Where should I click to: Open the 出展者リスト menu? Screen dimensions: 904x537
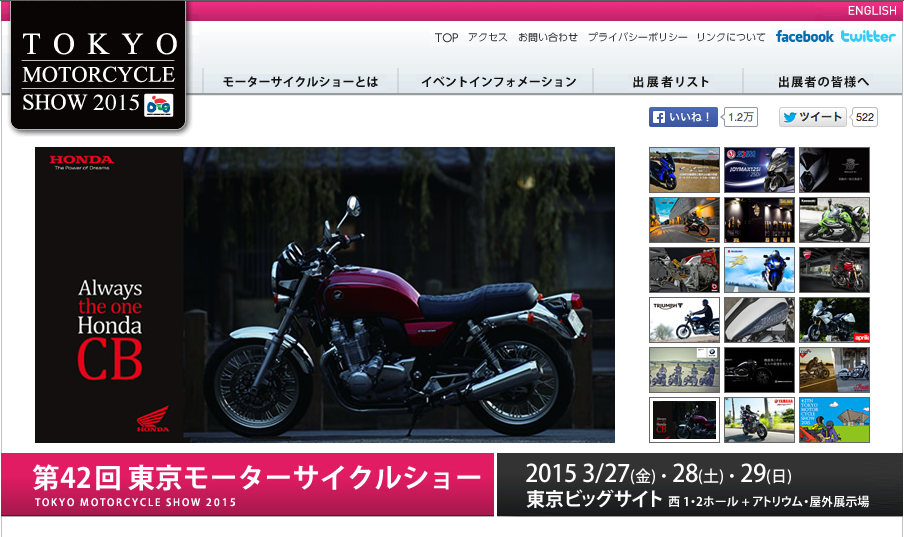tap(671, 81)
